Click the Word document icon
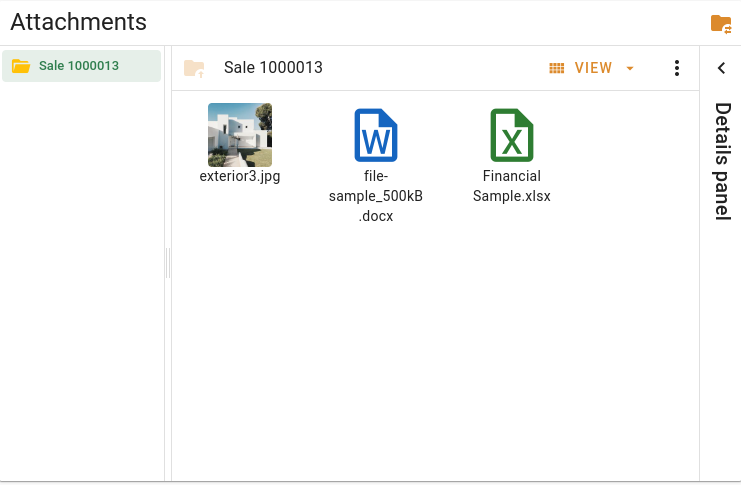The width and height of the screenshot is (741, 485). [376, 135]
